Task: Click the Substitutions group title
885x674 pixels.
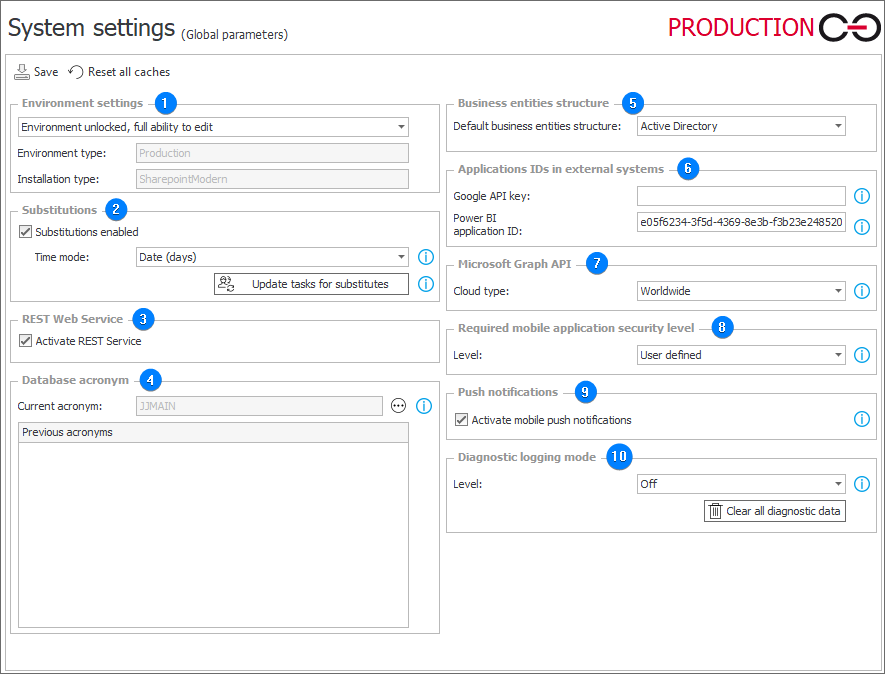Action: [59, 209]
